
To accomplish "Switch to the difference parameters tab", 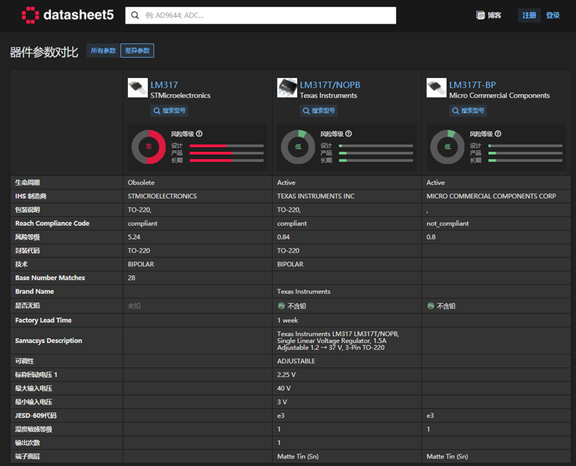I will pyautogui.click(x=137, y=51).
